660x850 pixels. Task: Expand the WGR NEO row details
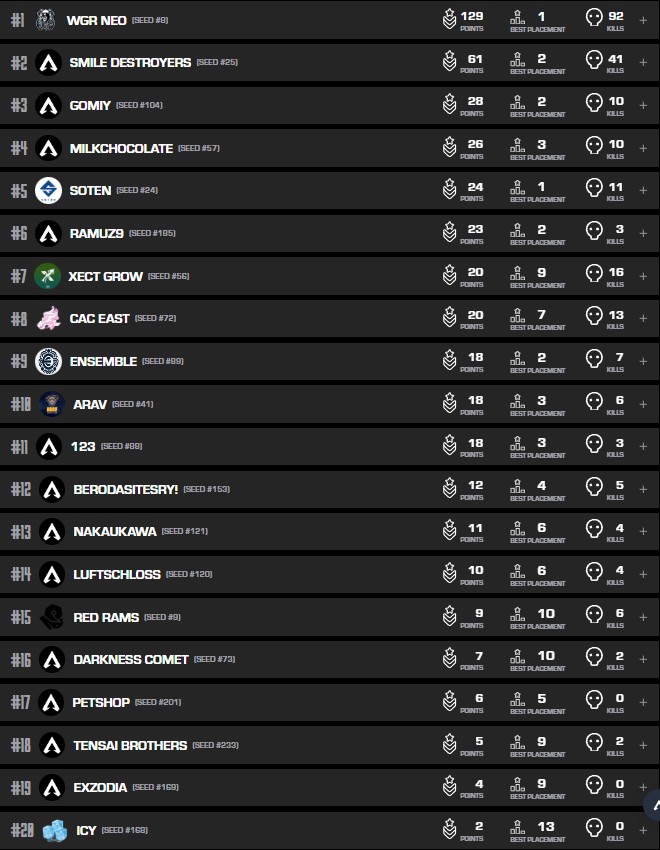click(x=643, y=20)
